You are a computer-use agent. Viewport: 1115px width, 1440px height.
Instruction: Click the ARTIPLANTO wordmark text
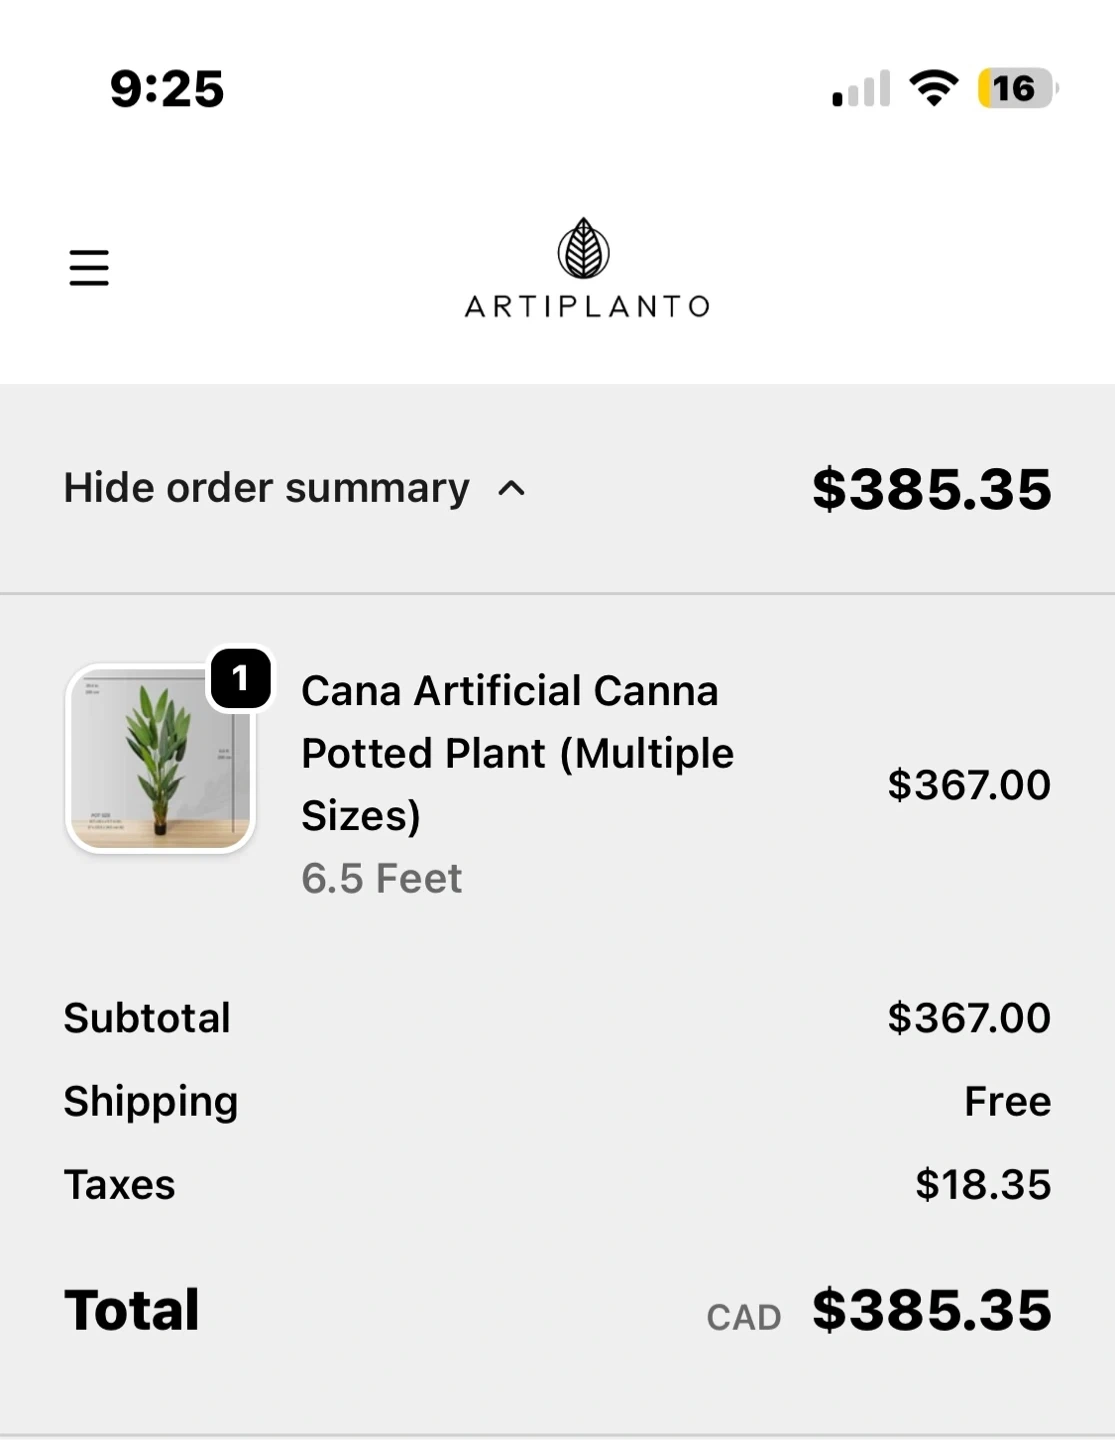587,306
